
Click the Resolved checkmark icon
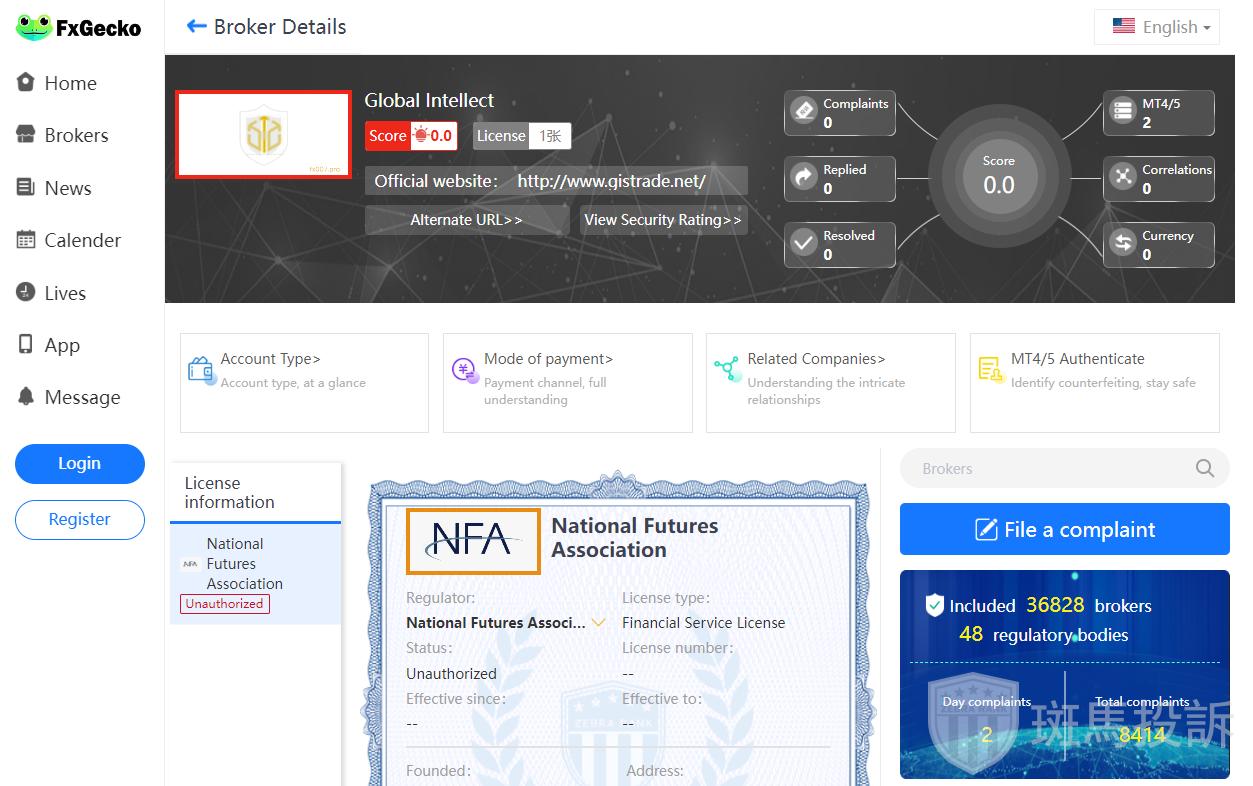coord(804,243)
